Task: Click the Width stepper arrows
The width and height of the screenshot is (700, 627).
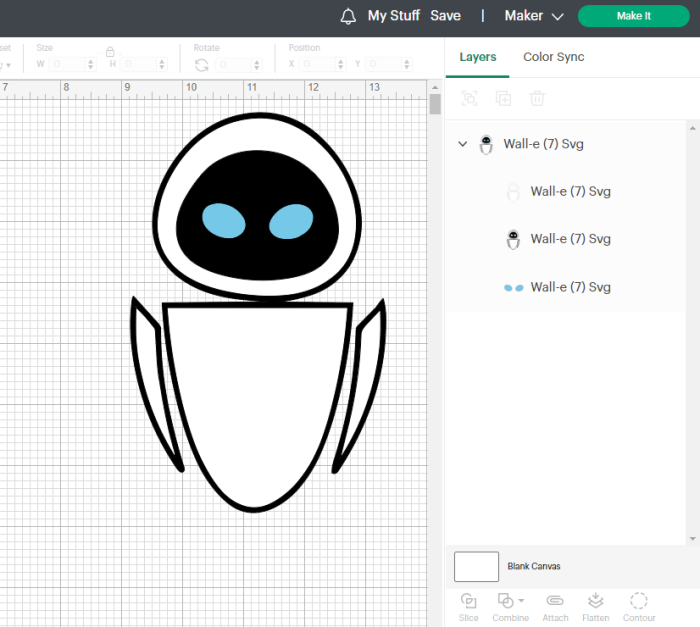Action: pos(91,64)
